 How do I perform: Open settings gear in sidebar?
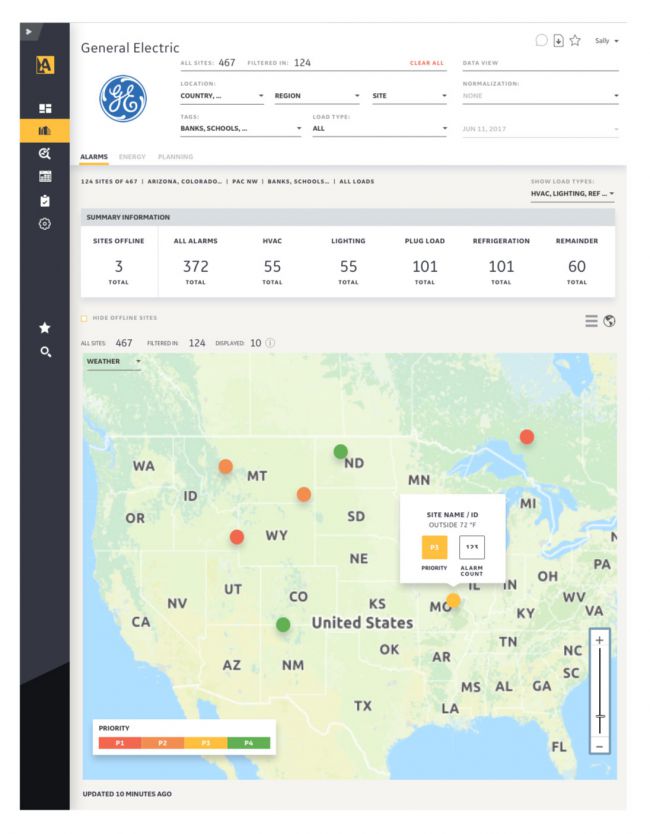pos(45,224)
